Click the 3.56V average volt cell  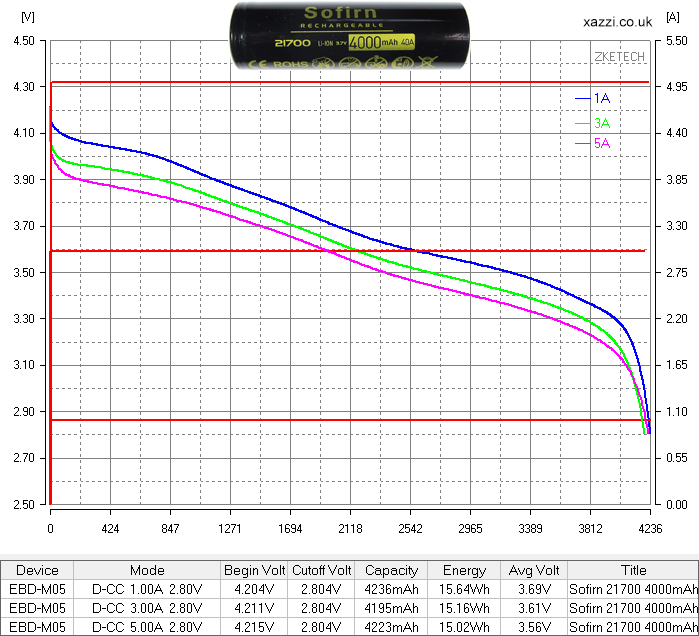[534, 627]
